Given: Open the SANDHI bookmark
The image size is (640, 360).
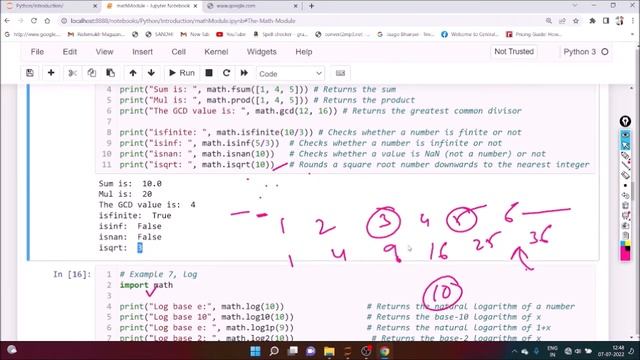Looking at the screenshot, I should click(x=159, y=34).
